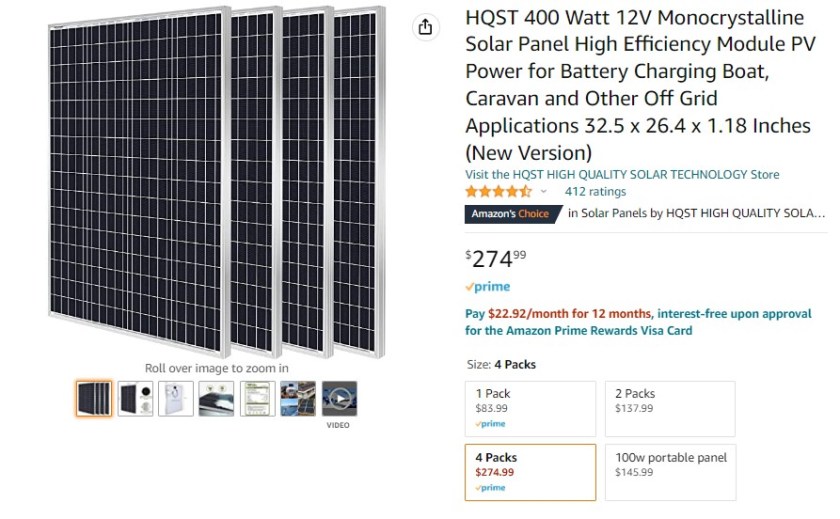This screenshot has height=519, width=840.
Task: Open the 412 ratings link
Action: tap(595, 191)
